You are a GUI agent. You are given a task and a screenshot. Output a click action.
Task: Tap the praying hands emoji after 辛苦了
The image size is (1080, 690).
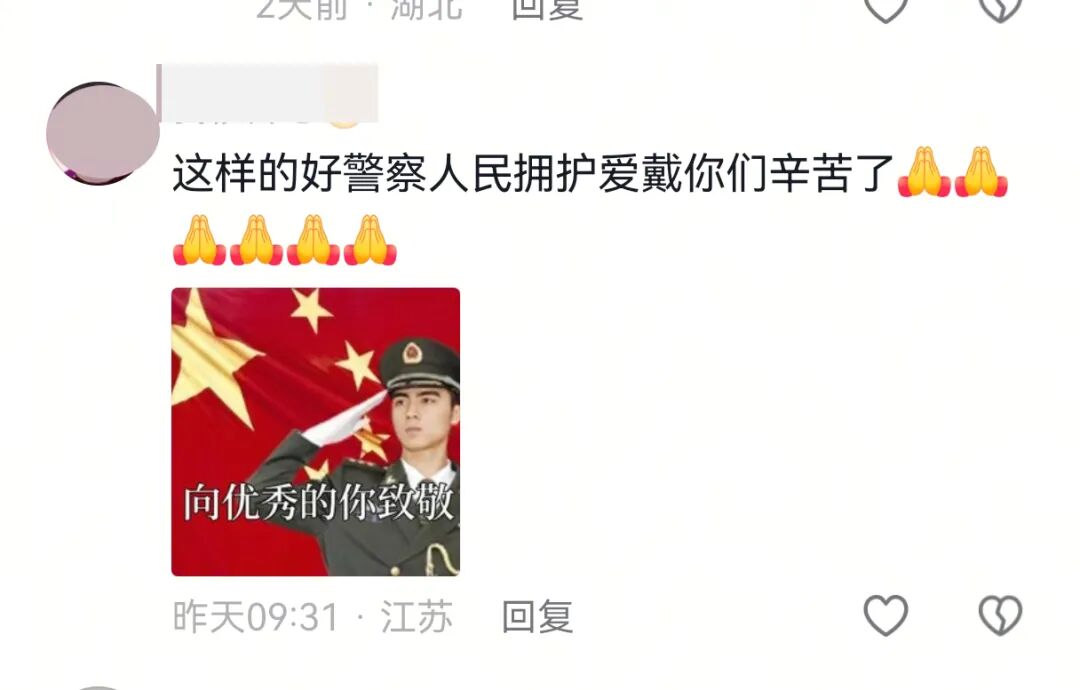[953, 172]
